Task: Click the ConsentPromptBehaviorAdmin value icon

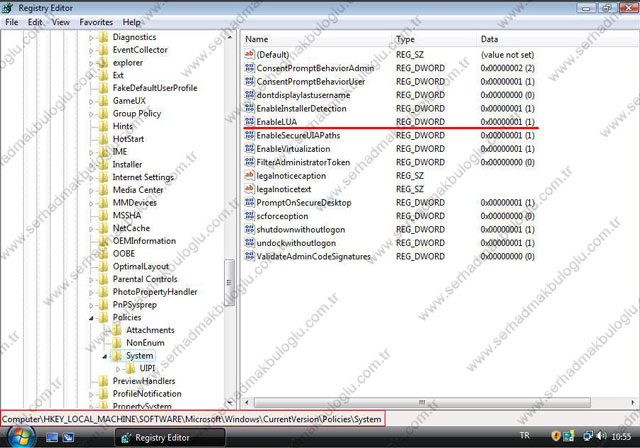Action: [x=249, y=68]
